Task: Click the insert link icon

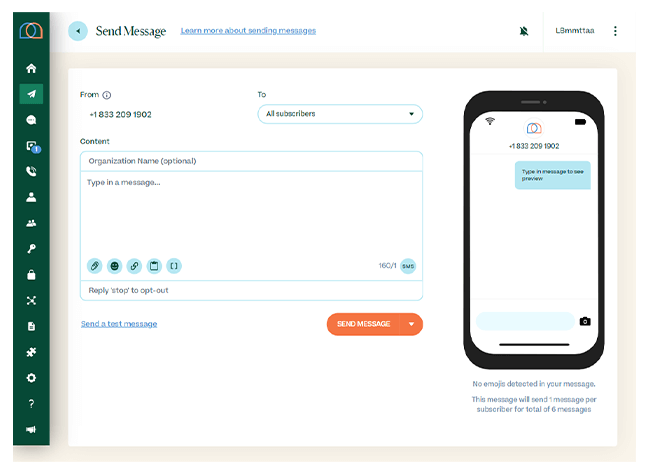Action: click(134, 266)
